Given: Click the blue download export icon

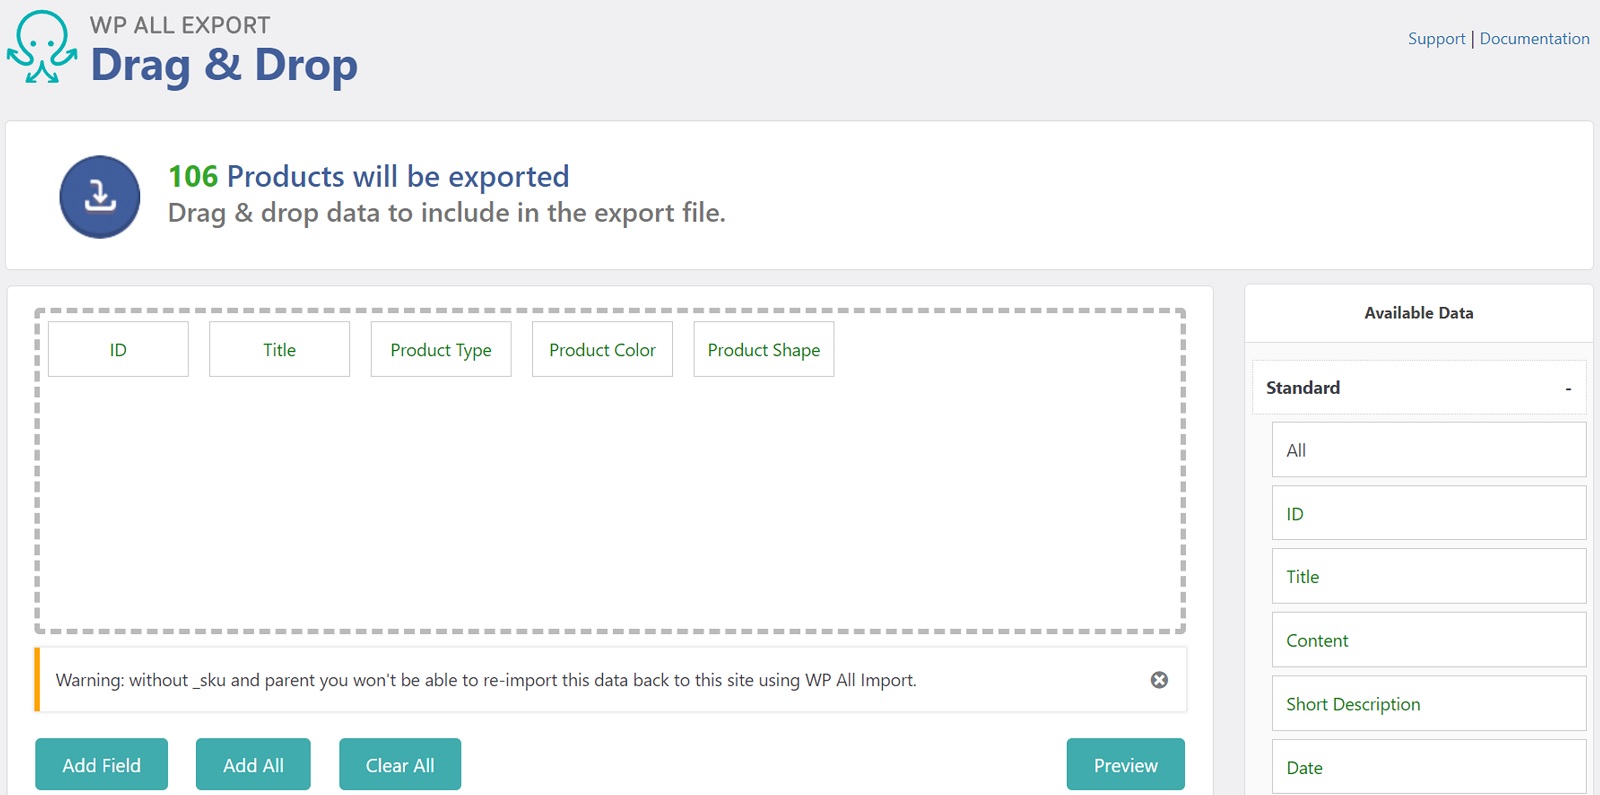Looking at the screenshot, I should [x=100, y=197].
